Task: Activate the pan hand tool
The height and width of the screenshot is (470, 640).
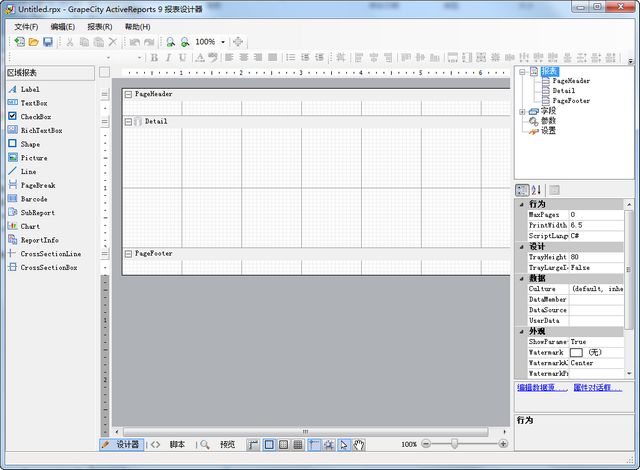Action: [x=359, y=444]
